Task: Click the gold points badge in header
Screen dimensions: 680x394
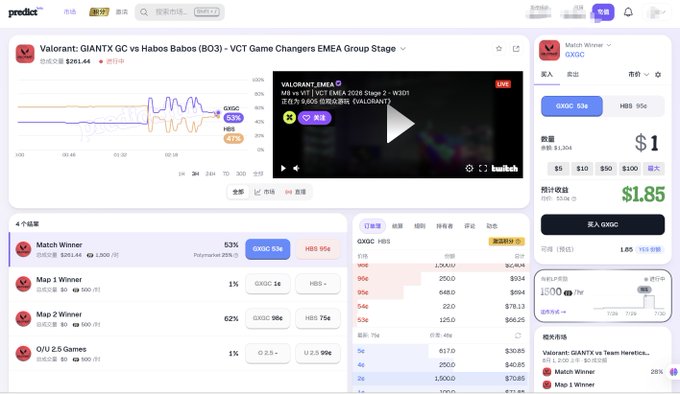Action: [99, 12]
